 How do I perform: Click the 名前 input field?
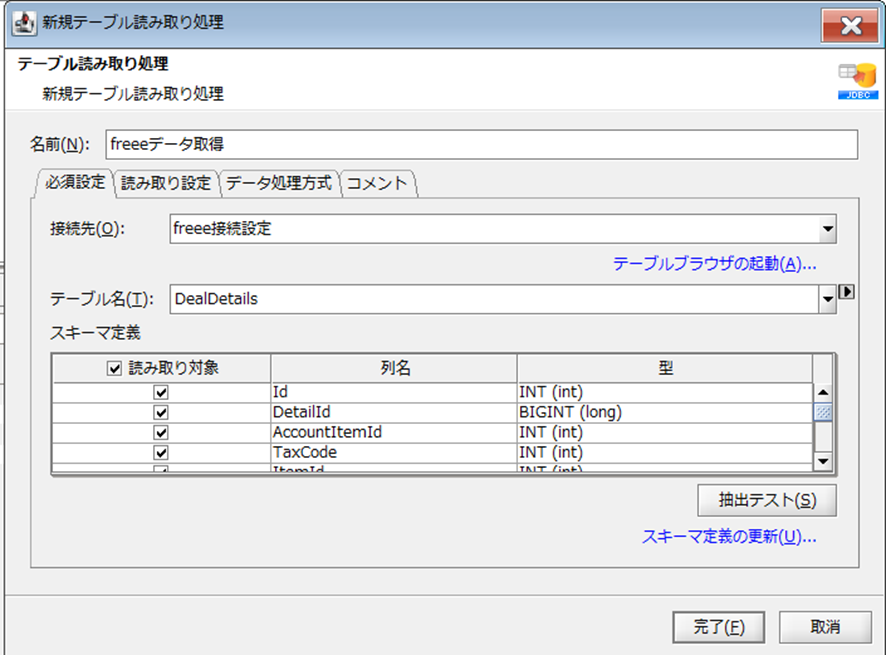click(481, 145)
